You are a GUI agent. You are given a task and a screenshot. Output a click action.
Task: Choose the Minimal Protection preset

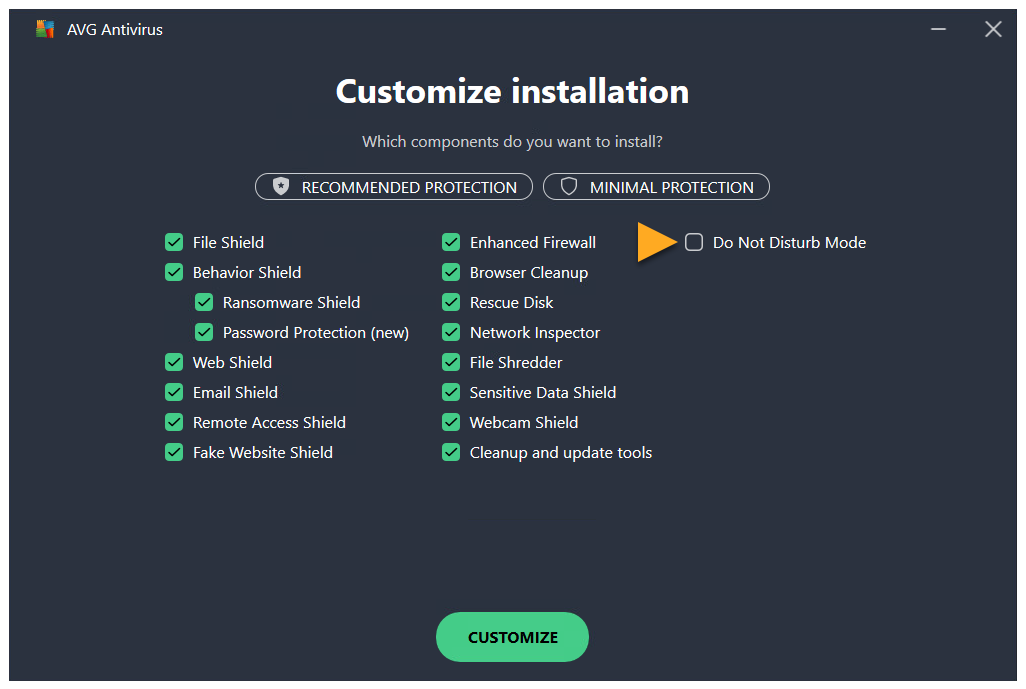coord(656,187)
